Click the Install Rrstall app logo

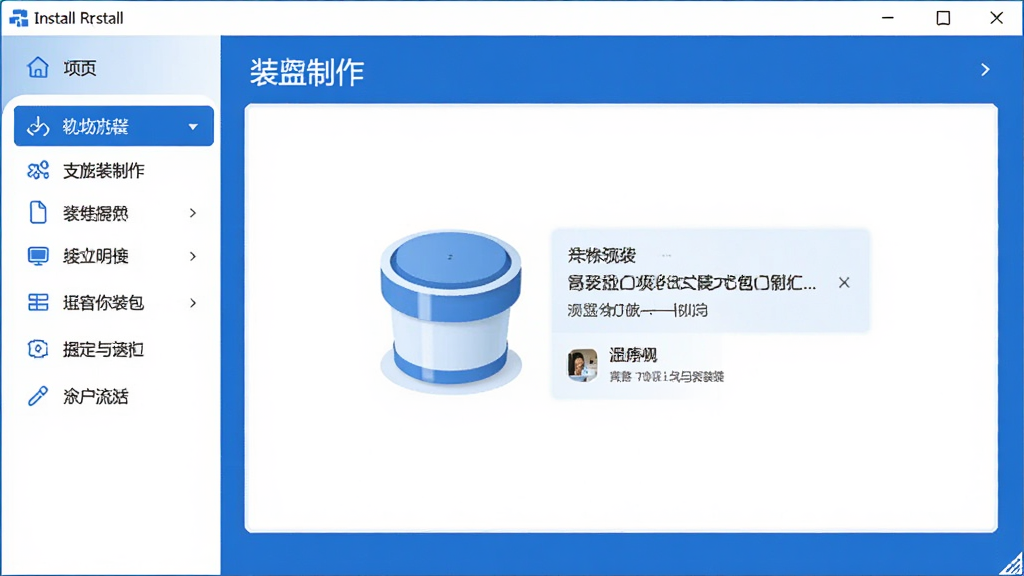18,18
